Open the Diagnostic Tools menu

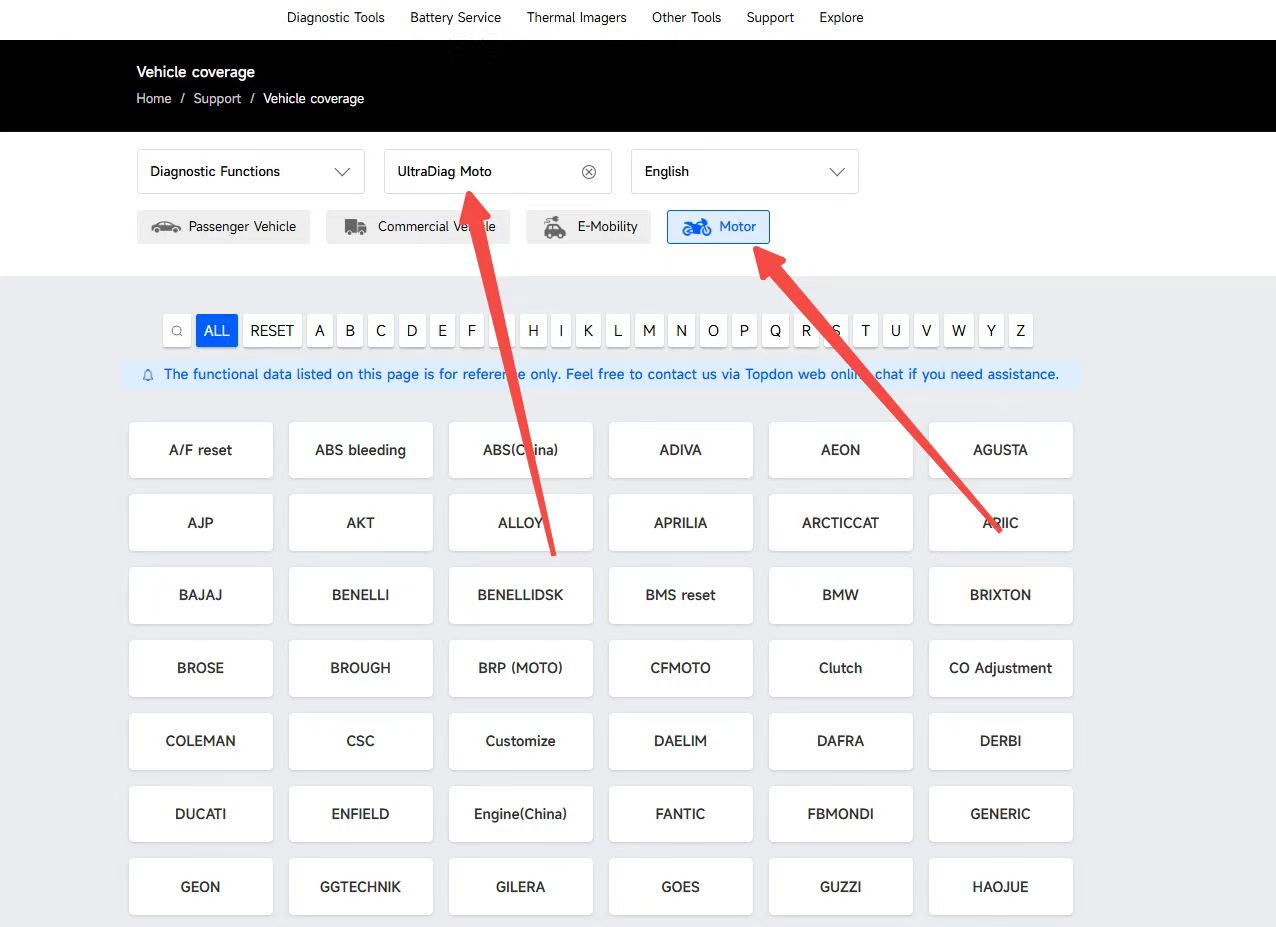pos(336,18)
